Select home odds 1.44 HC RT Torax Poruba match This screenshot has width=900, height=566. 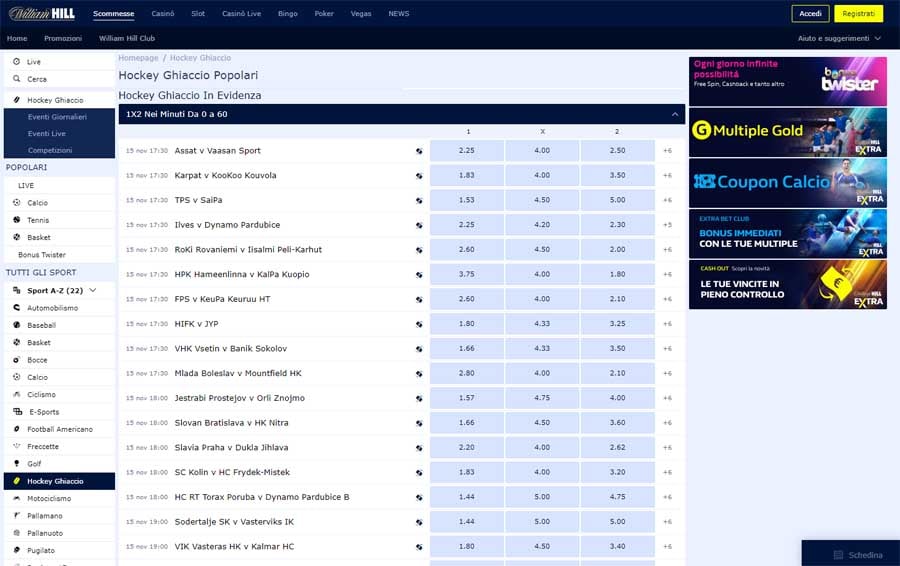(467, 497)
